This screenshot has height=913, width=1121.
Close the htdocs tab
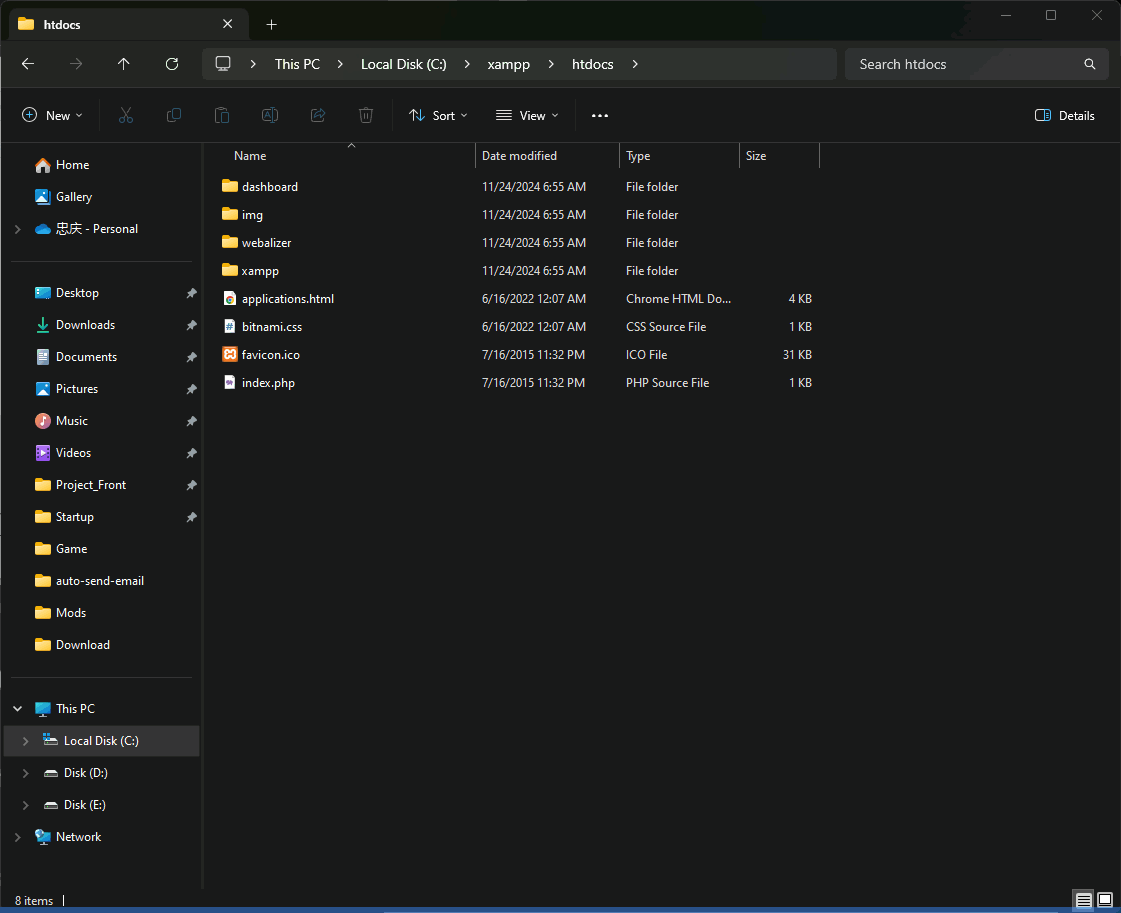(x=227, y=24)
